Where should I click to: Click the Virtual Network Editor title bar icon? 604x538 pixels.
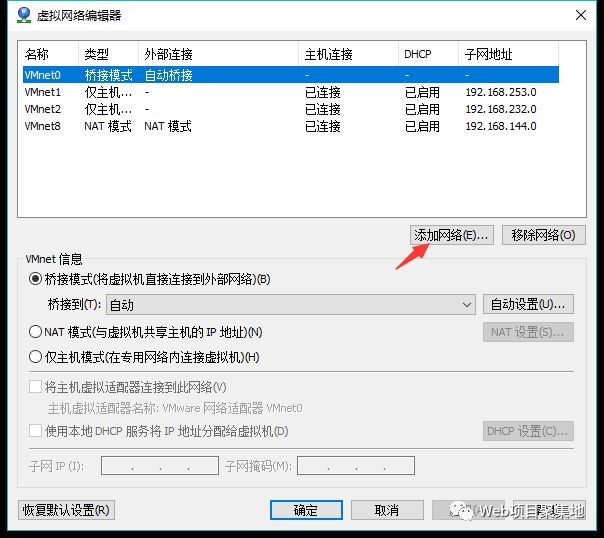click(x=24, y=15)
